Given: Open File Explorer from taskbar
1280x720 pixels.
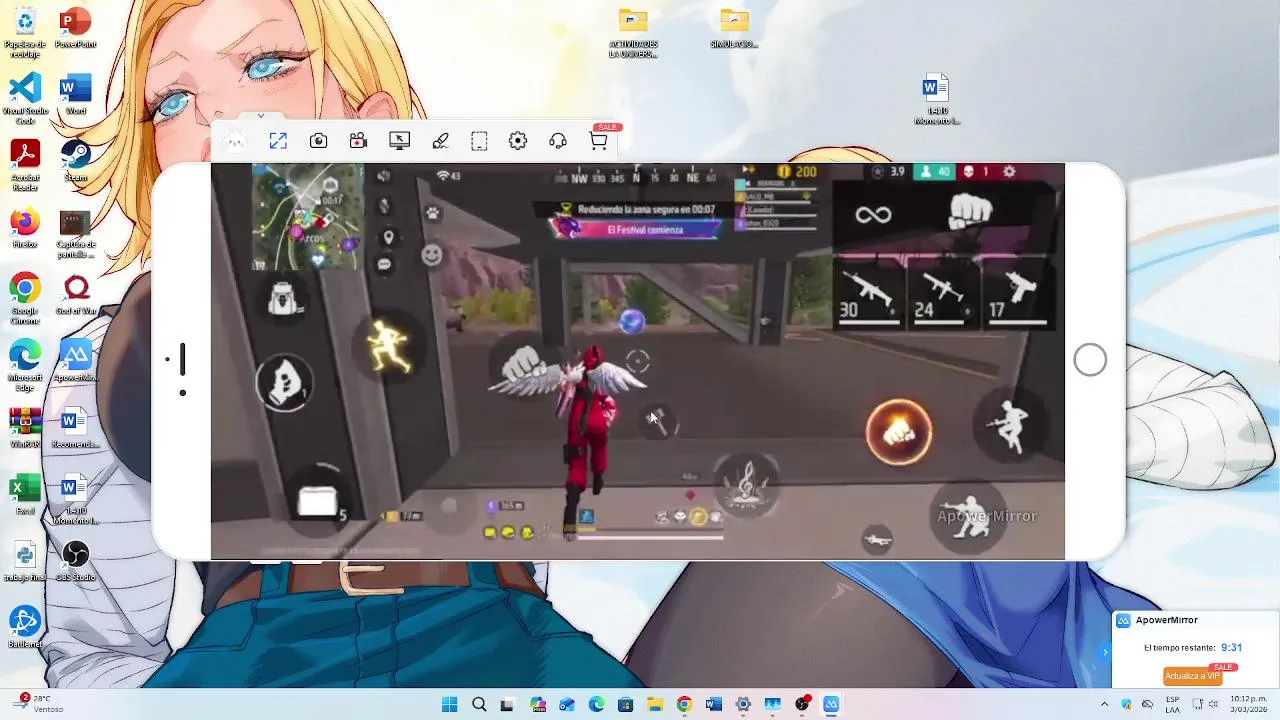Looking at the screenshot, I should point(654,704).
